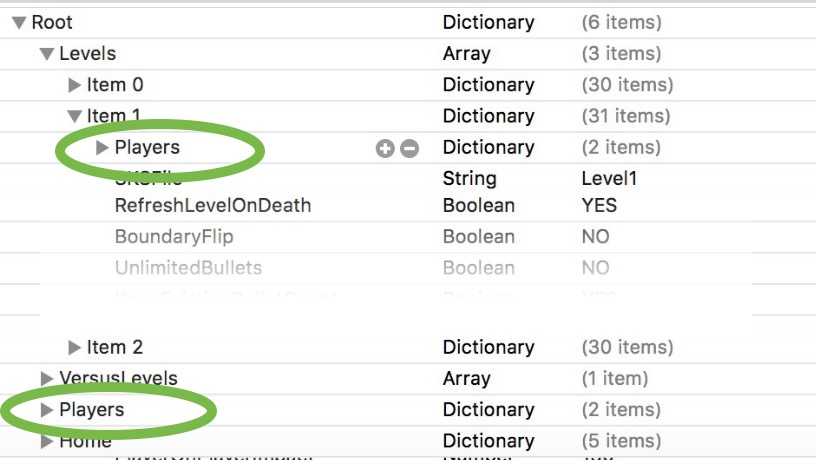Expand the Home dictionary triangle
Image resolution: width=816 pixels, height=460 pixels.
(x=46, y=441)
